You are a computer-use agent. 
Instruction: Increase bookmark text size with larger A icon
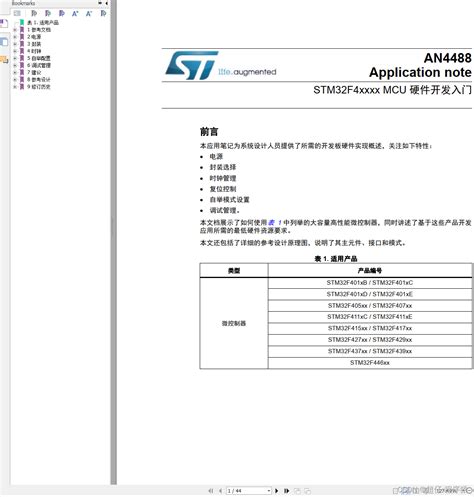[x=75, y=13]
